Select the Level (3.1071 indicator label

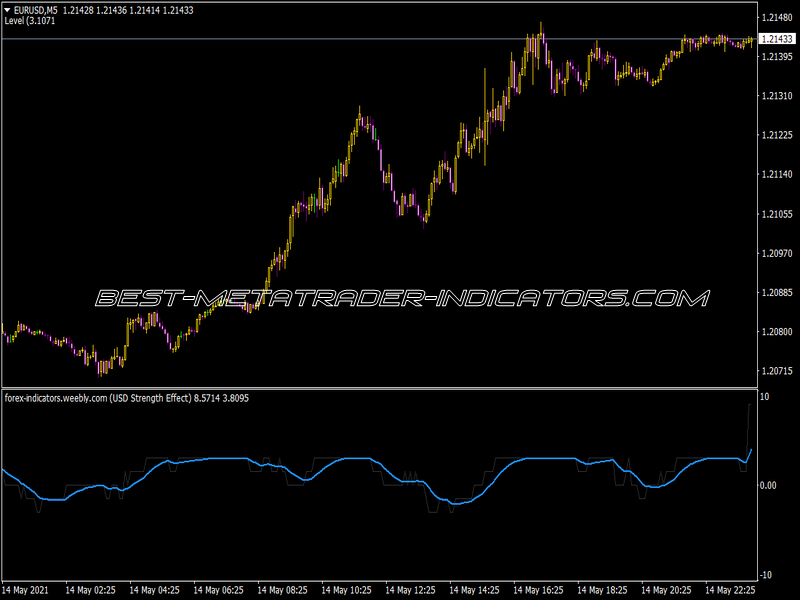click(x=30, y=21)
